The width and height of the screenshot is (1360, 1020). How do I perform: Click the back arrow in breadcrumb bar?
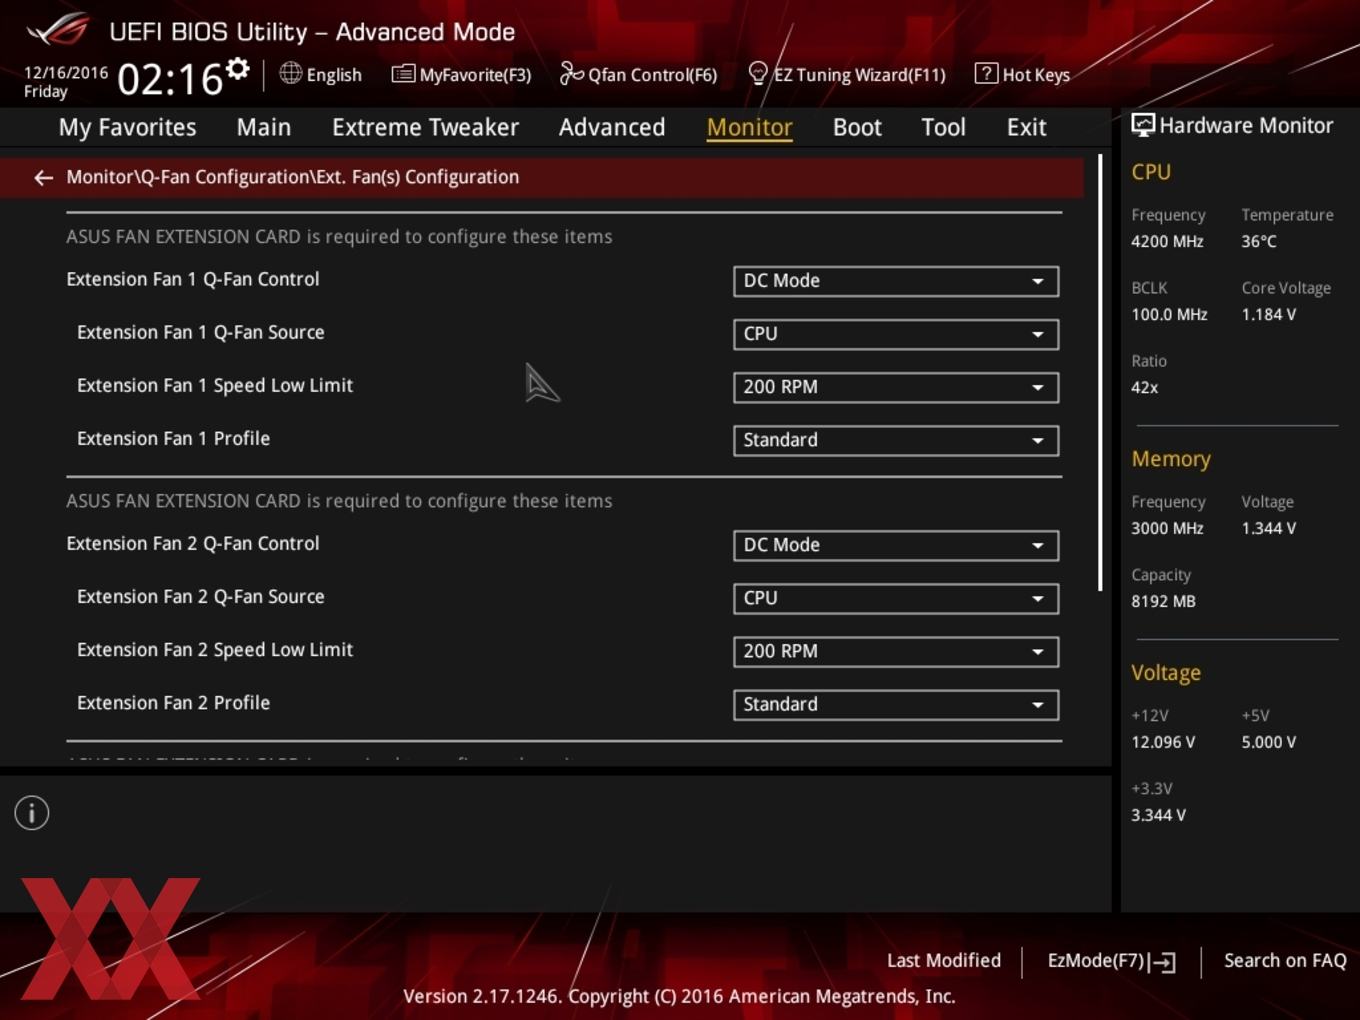(x=43, y=178)
